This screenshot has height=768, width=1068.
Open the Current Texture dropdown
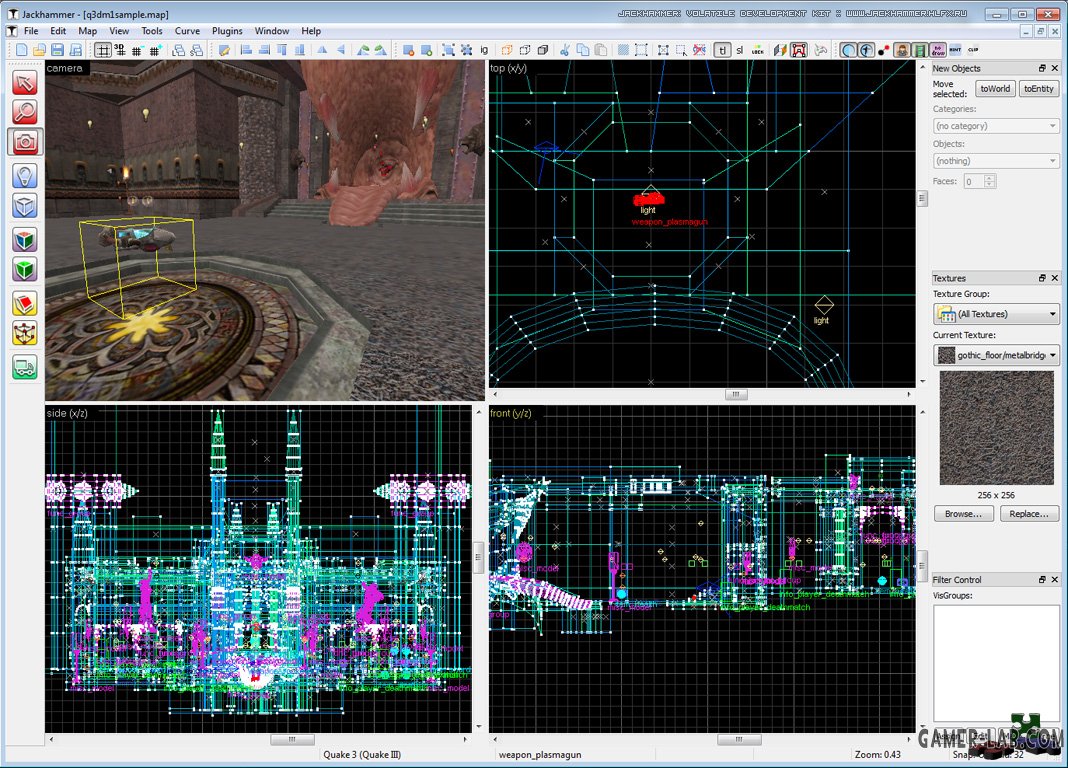pyautogui.click(x=995, y=355)
